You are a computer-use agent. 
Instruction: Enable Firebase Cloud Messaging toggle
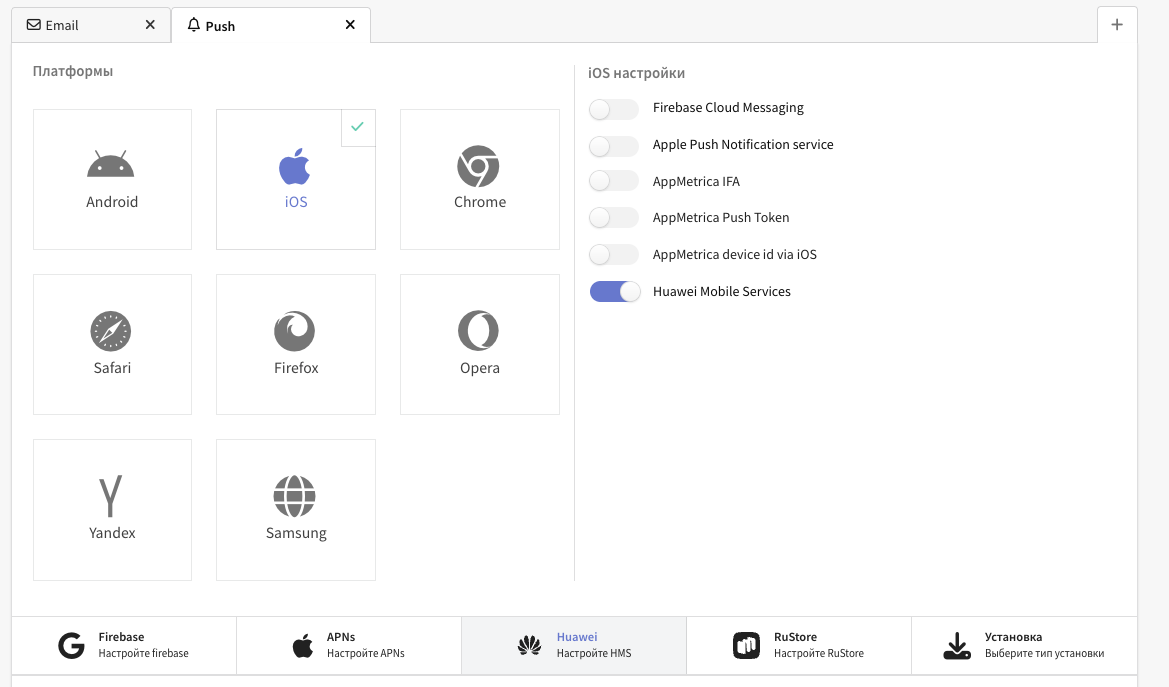pyautogui.click(x=614, y=108)
